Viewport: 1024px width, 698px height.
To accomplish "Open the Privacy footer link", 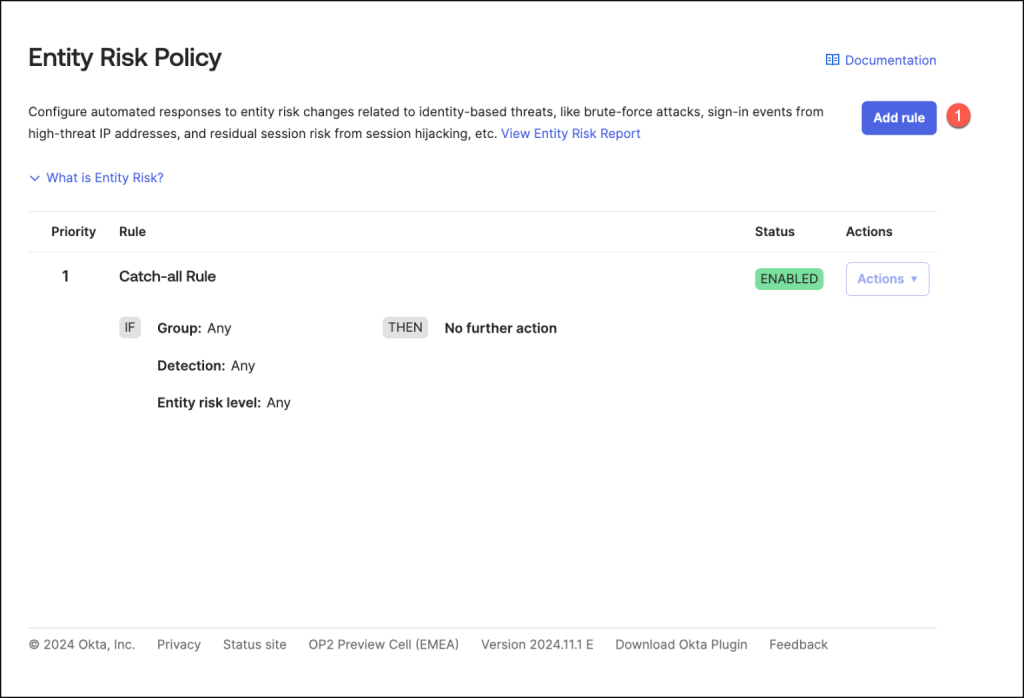I will tap(179, 644).
